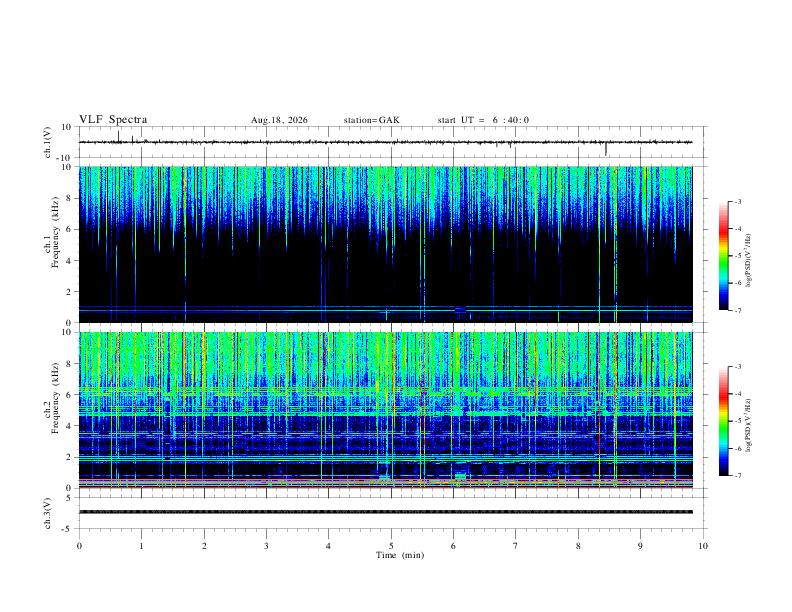Click the 0 minute tick on time axis

[79, 546]
